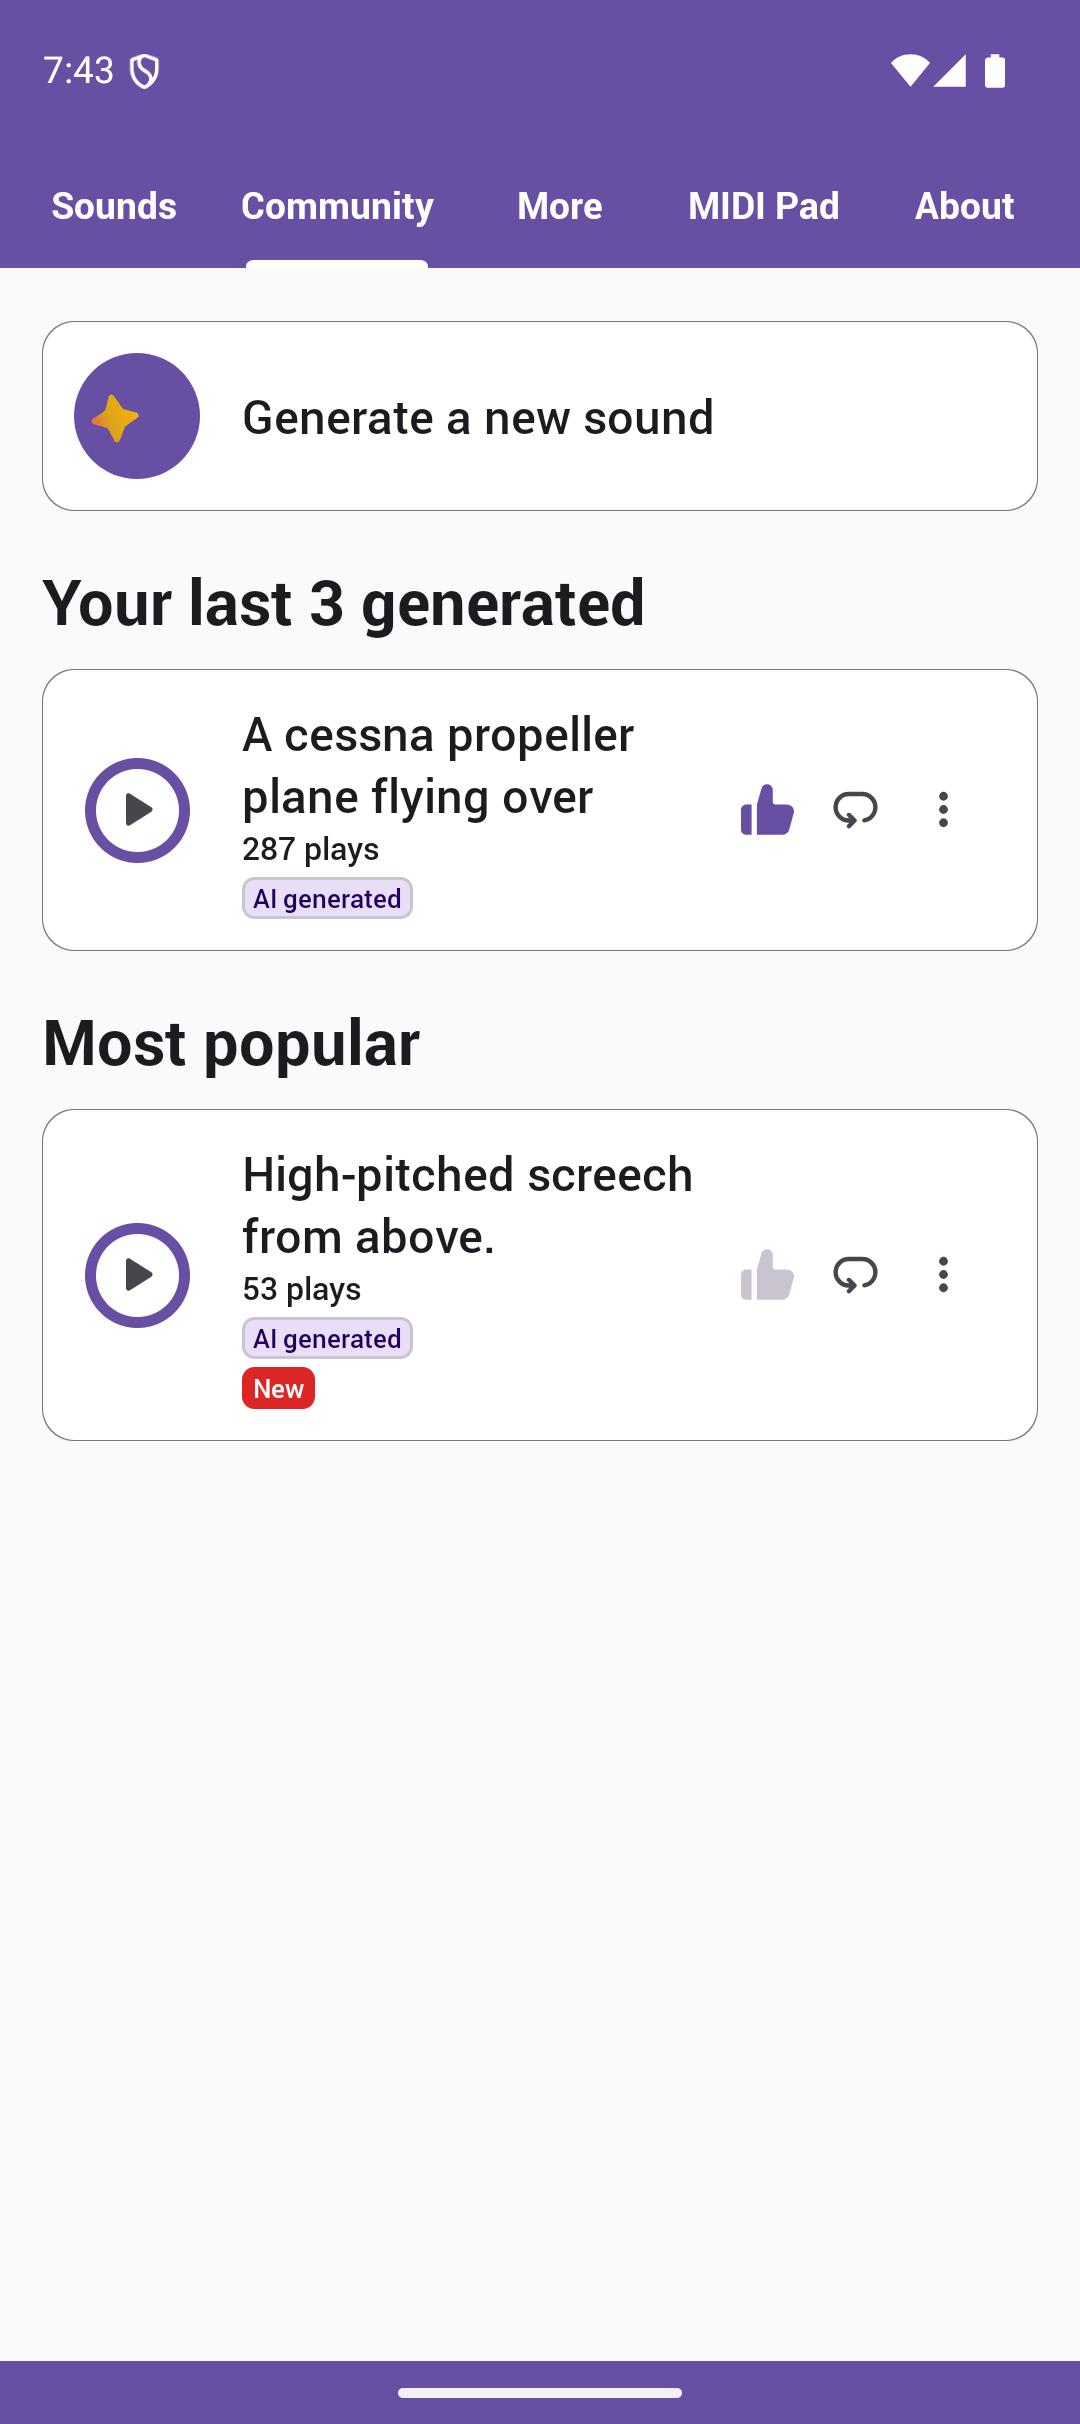Viewport: 1080px width, 2424px height.
Task: Go to the MIDI Pad tab
Action: [764, 206]
